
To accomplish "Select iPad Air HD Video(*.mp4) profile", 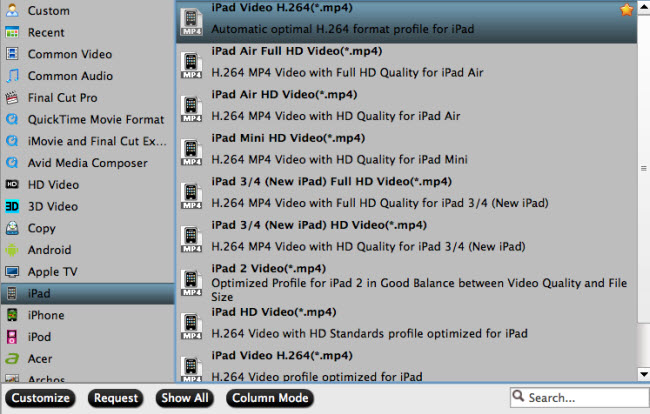I will (407, 109).
